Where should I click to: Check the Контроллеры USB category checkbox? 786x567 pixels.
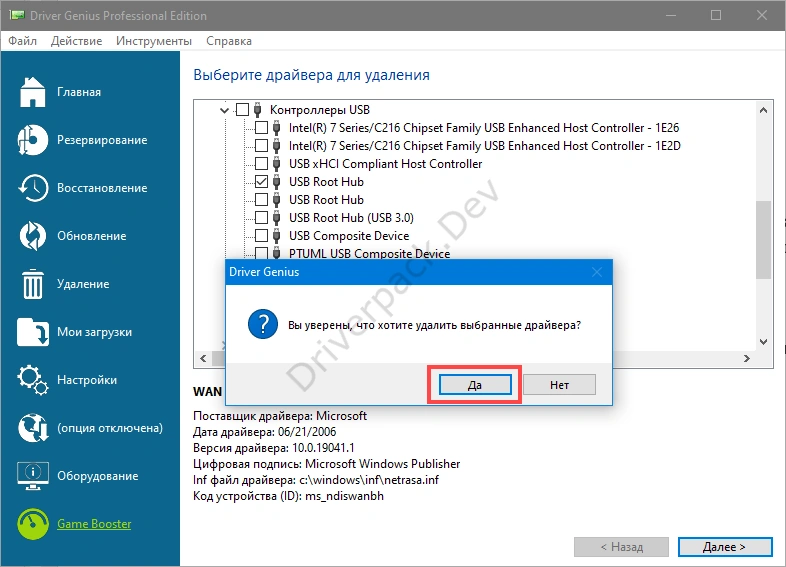point(242,109)
